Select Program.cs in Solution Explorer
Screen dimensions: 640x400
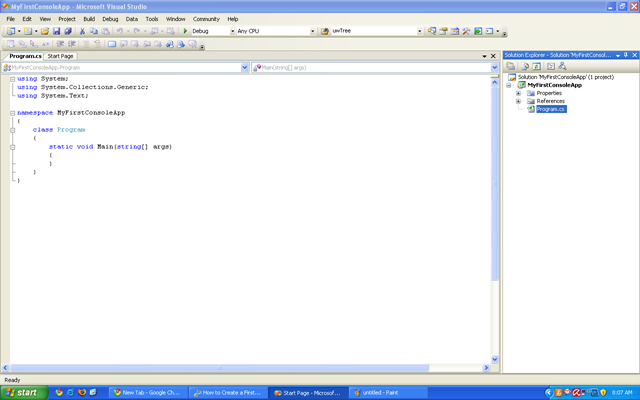(x=551, y=109)
